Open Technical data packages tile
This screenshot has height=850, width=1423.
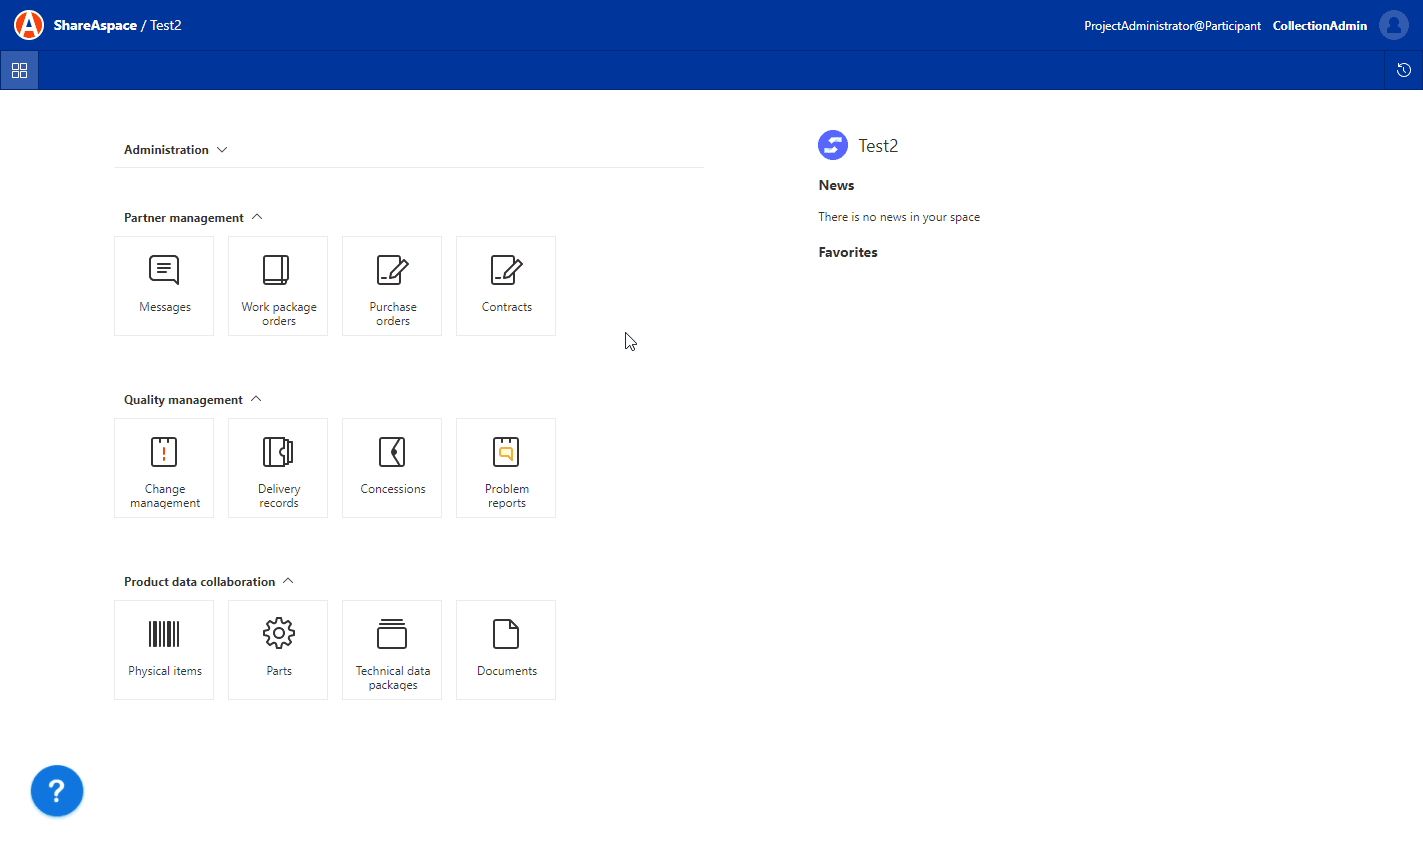click(392, 650)
